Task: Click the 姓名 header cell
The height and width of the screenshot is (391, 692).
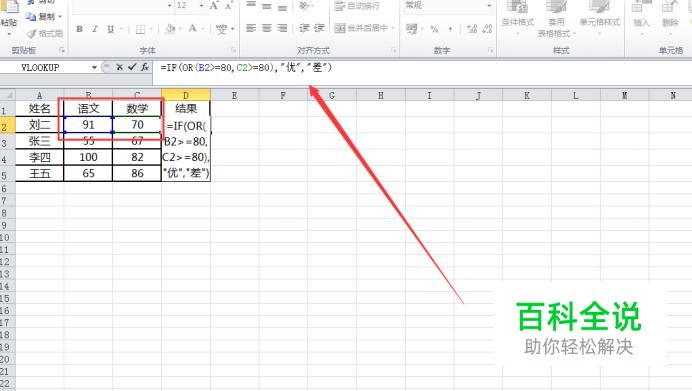Action: (x=40, y=109)
